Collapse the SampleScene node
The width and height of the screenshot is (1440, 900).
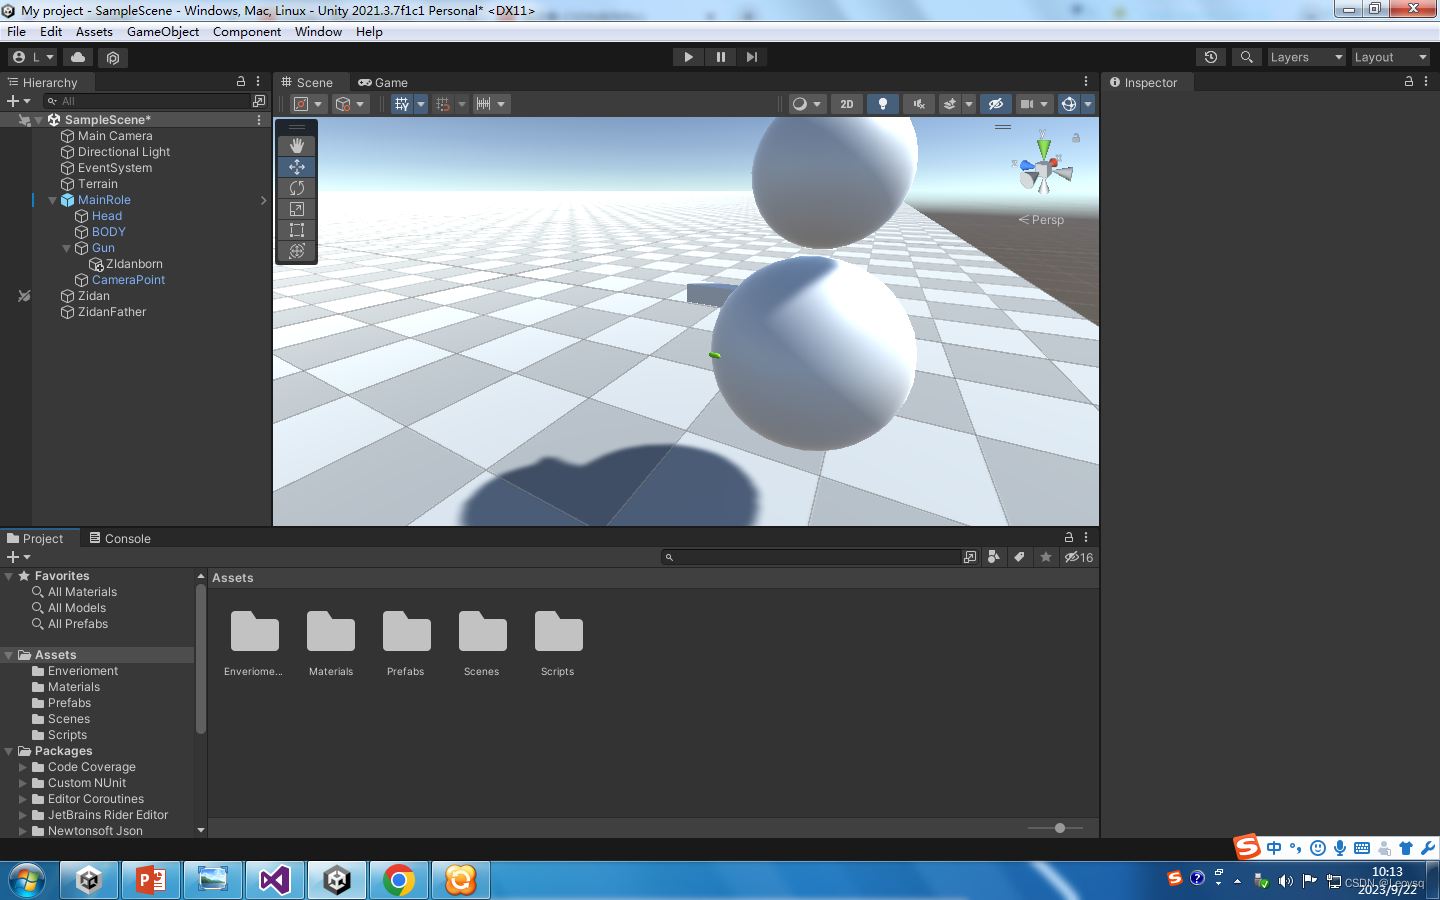click(x=39, y=120)
